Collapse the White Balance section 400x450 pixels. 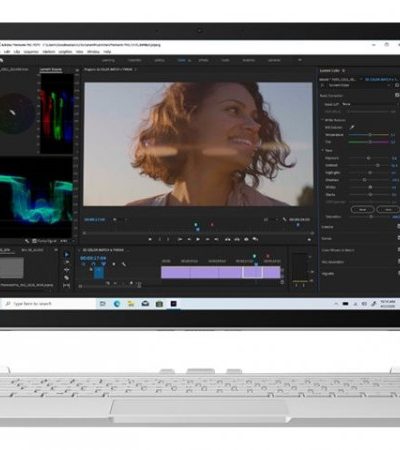click(x=323, y=120)
